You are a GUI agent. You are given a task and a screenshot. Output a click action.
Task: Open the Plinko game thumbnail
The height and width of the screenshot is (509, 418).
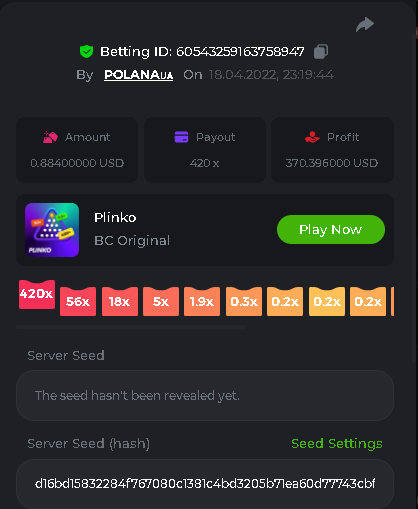pos(52,230)
